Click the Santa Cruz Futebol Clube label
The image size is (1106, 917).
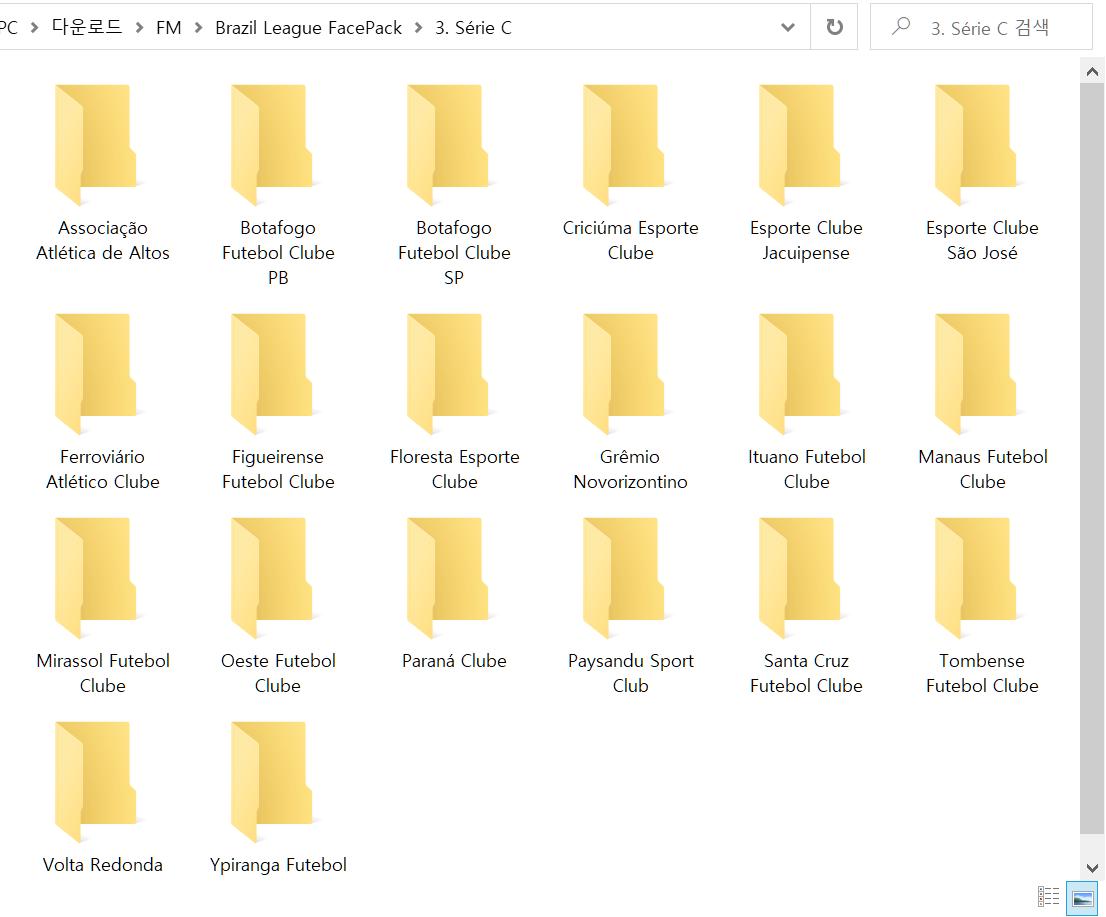(x=806, y=673)
